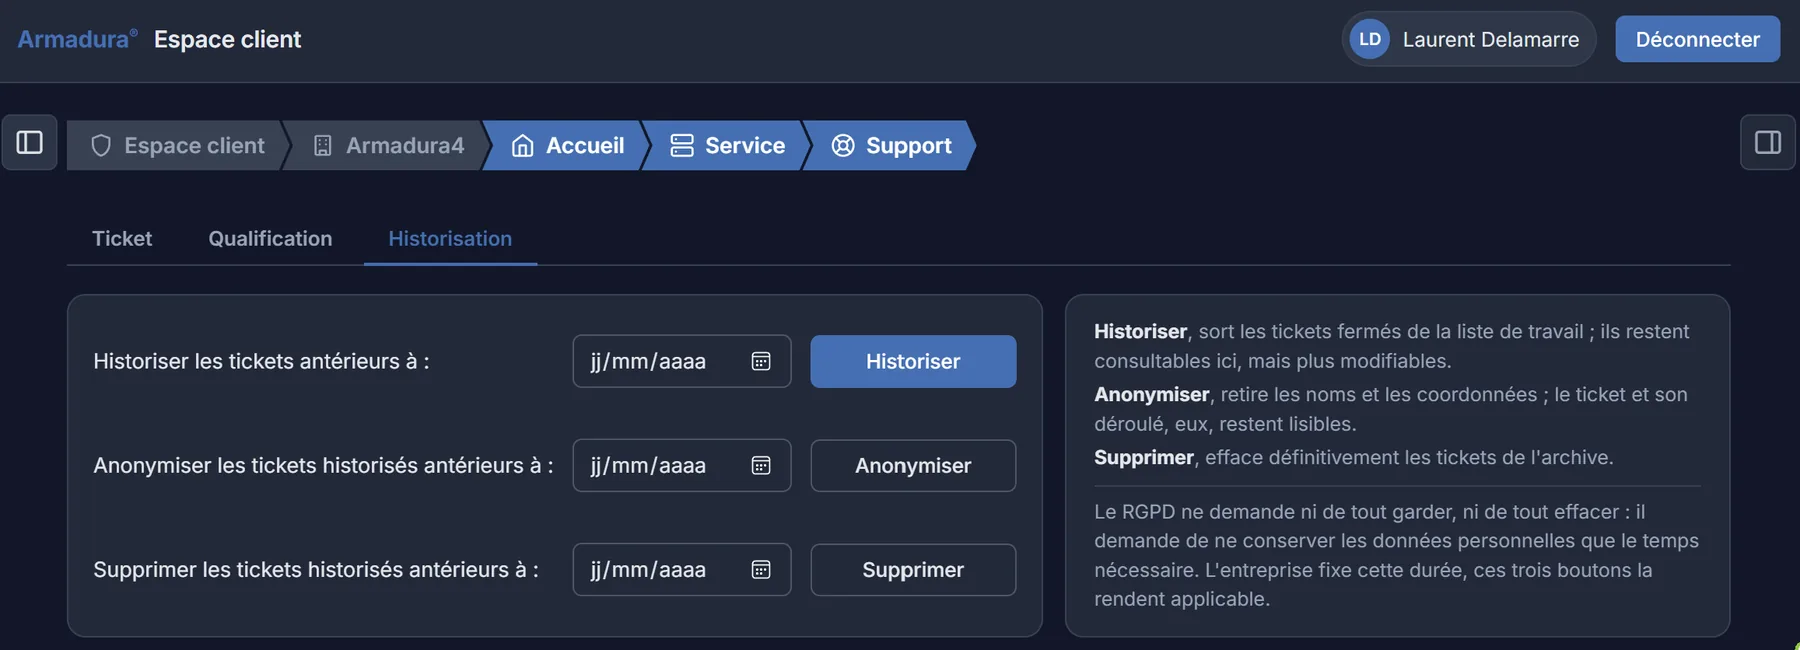Open calendar picker in Supprimer date field

[761, 569]
